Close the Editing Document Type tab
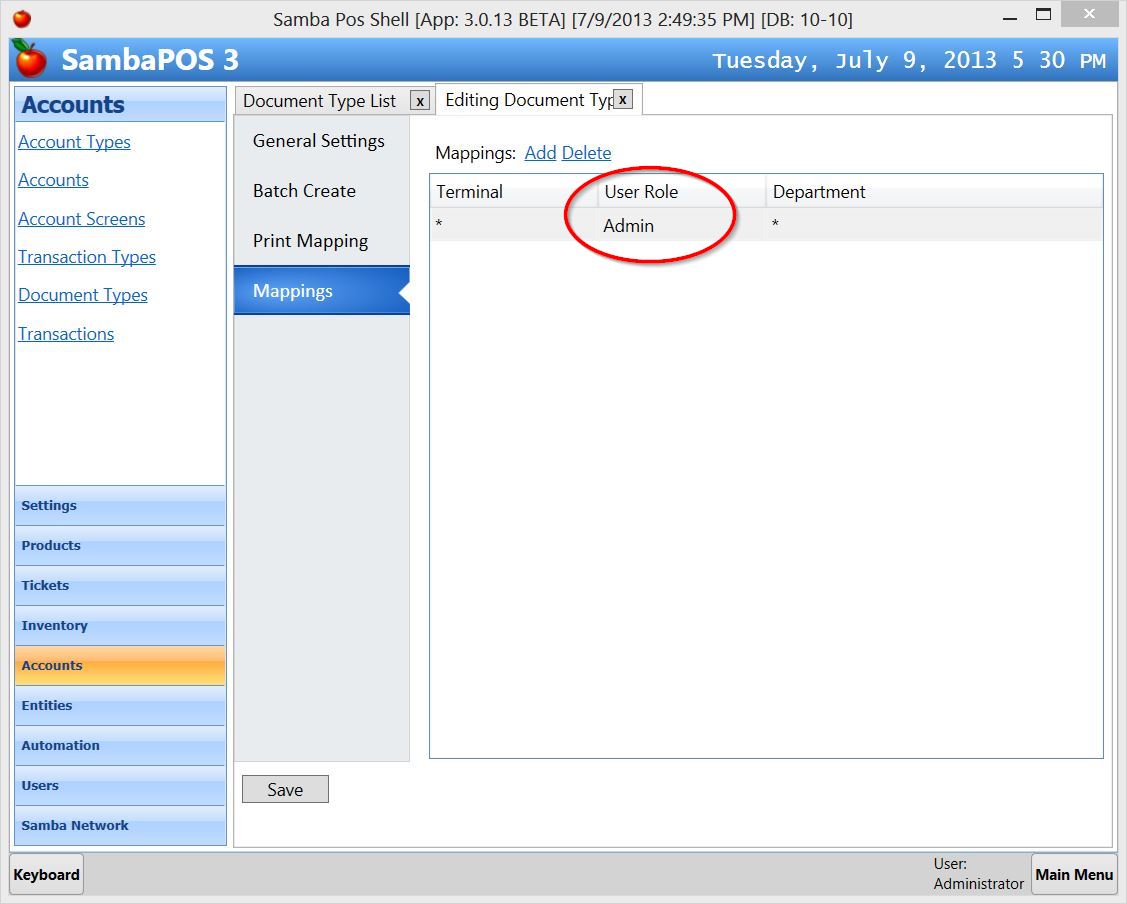Image resolution: width=1127 pixels, height=904 pixels. pos(622,100)
